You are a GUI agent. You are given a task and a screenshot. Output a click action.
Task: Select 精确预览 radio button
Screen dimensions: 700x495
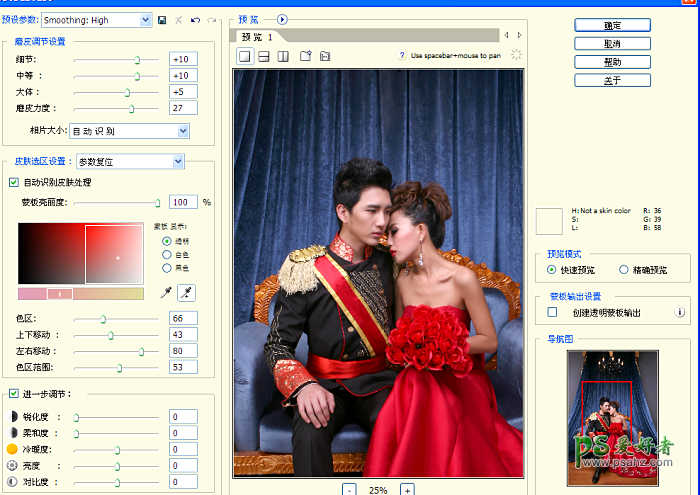coord(625,269)
